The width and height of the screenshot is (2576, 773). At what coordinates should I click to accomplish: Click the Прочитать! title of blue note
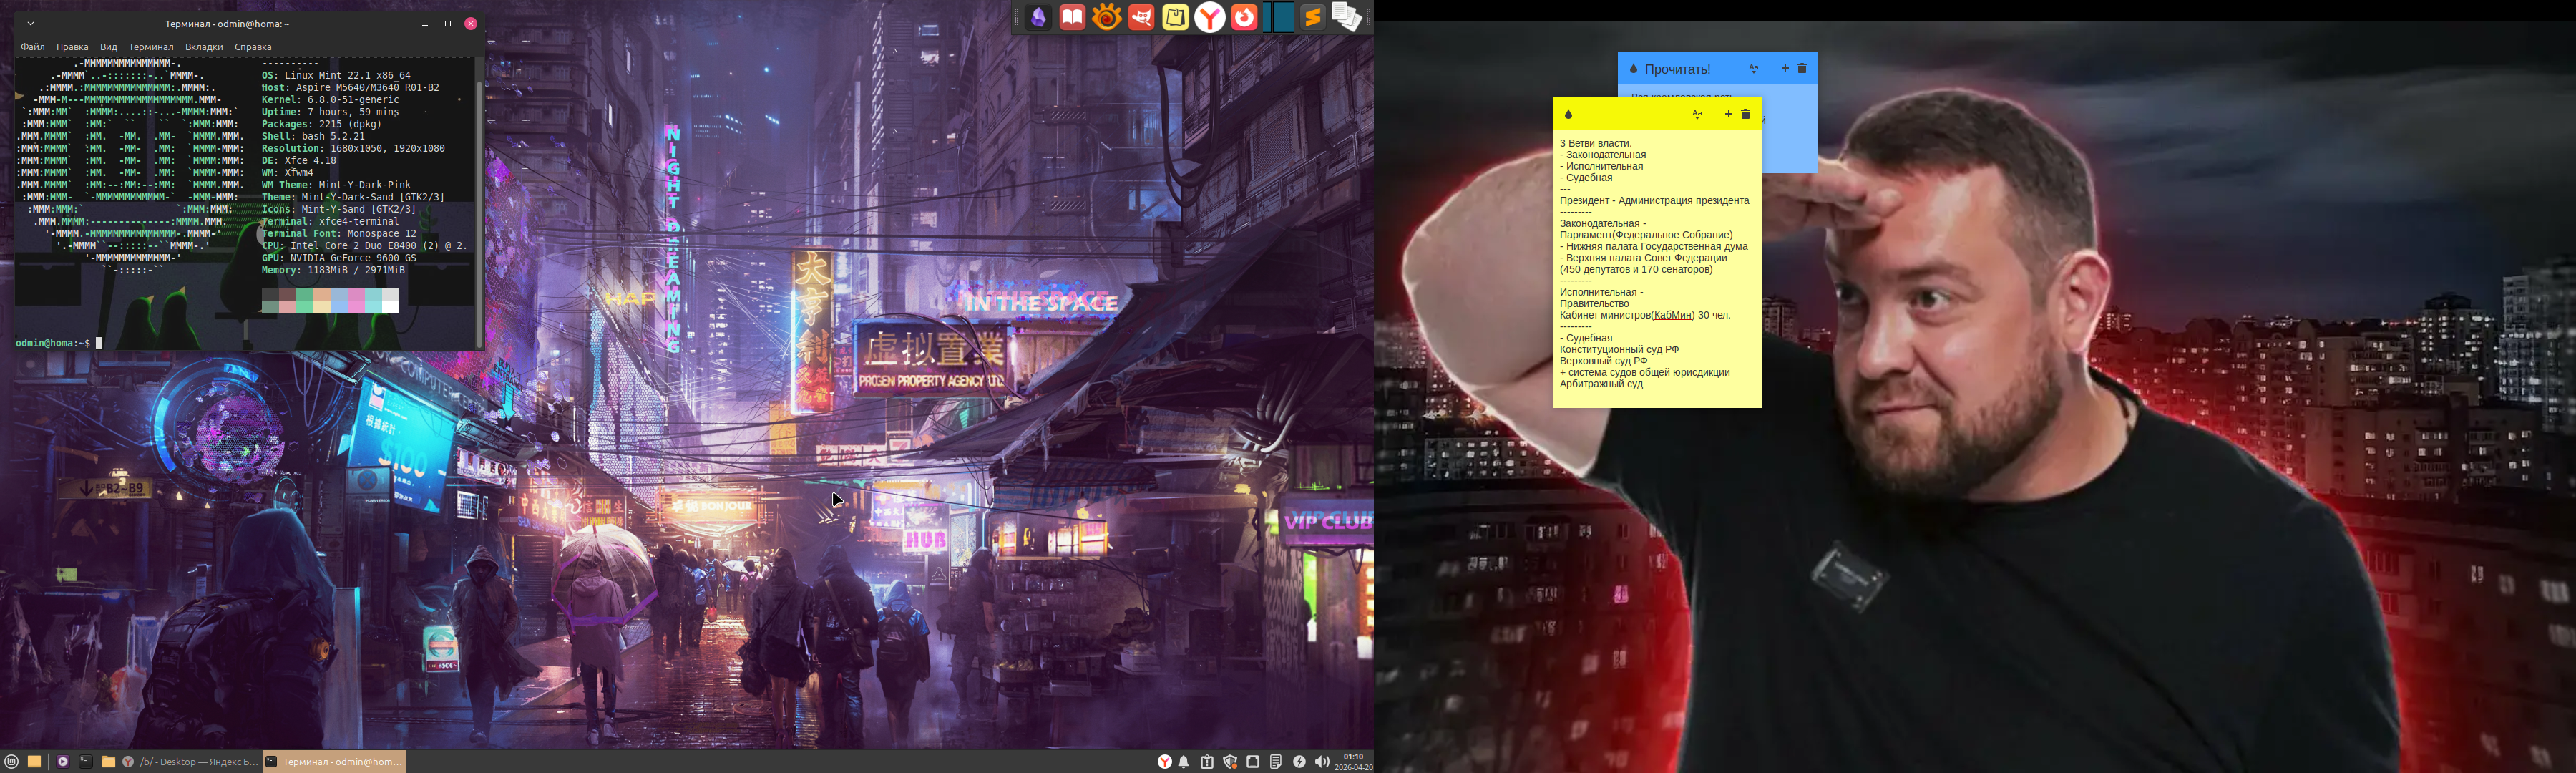(x=1677, y=69)
